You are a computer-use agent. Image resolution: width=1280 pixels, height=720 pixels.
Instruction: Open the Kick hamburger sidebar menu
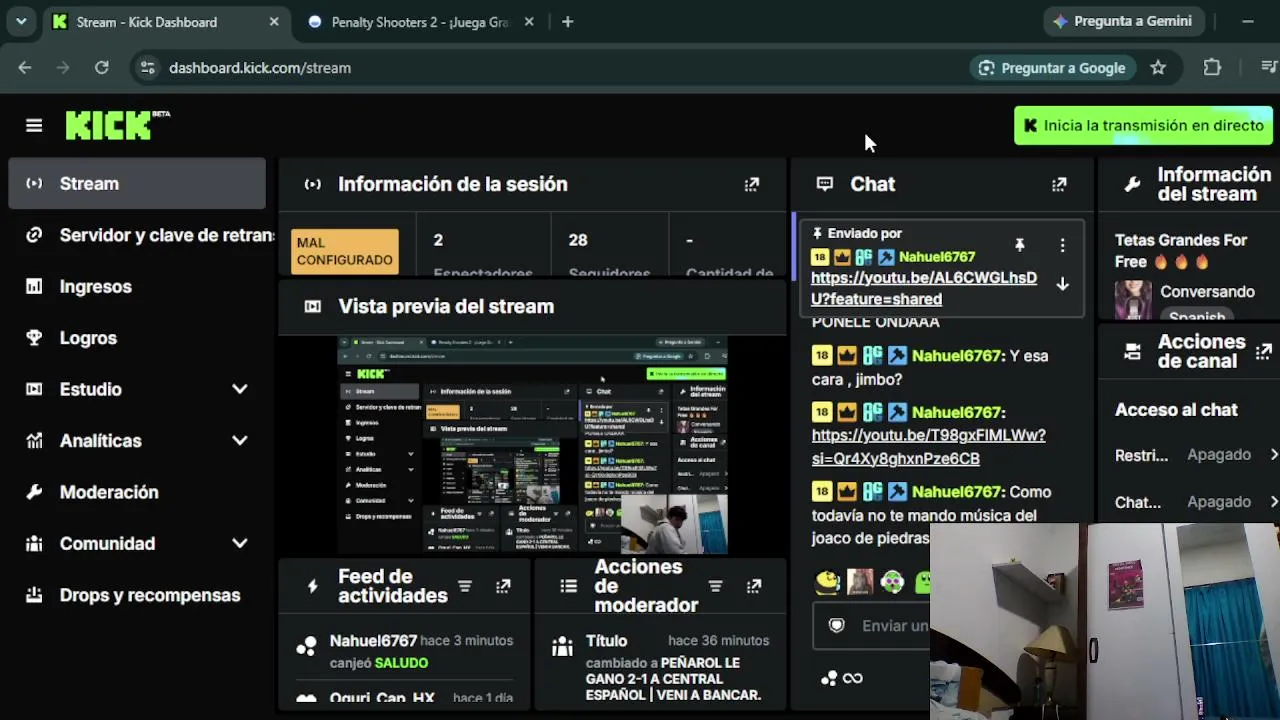pos(34,125)
